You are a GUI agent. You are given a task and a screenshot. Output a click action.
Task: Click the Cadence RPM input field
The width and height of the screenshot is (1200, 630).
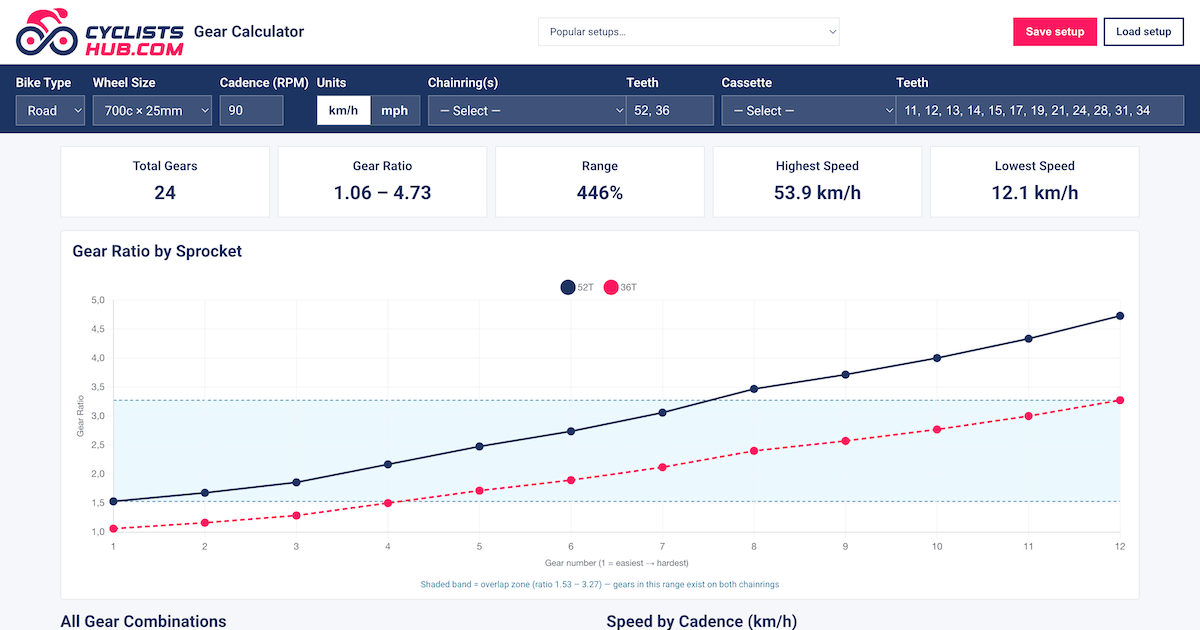click(251, 111)
